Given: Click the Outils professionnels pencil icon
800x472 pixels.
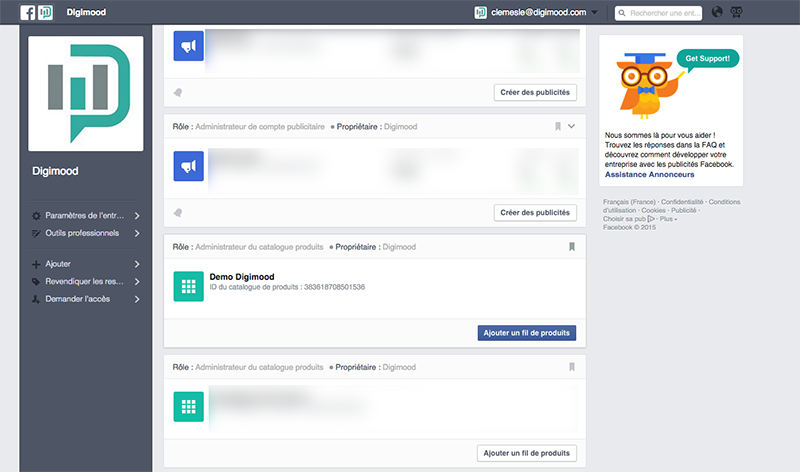Looking at the screenshot, I should 36,234.
